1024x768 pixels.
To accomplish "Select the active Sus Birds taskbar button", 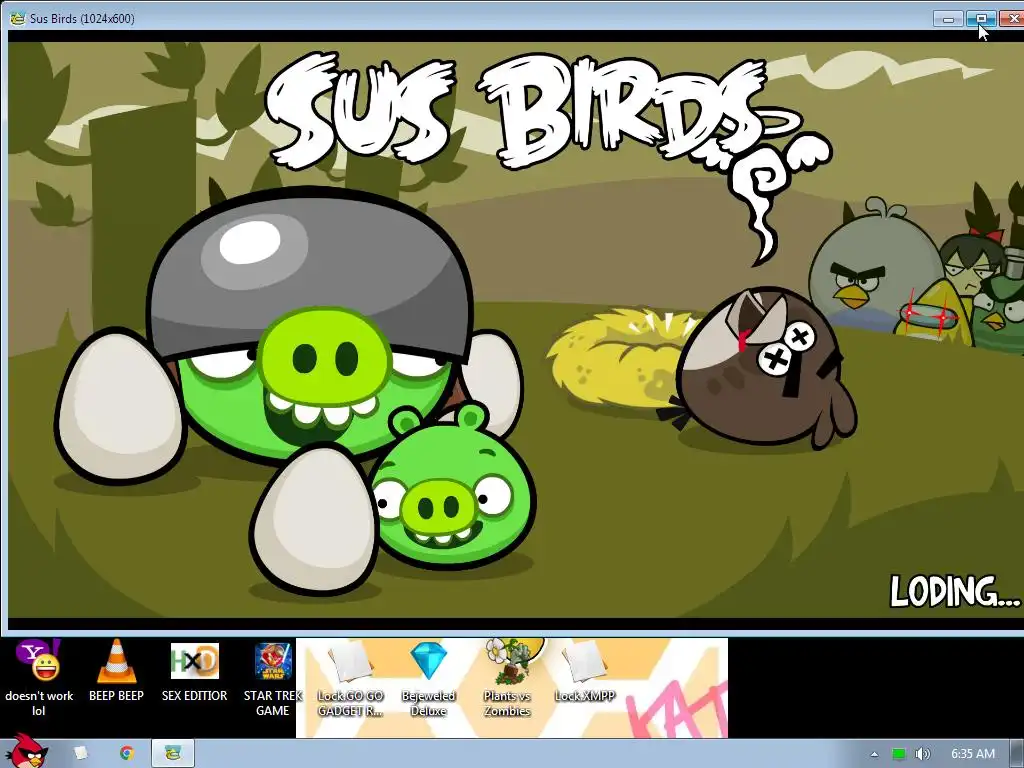I will point(173,754).
